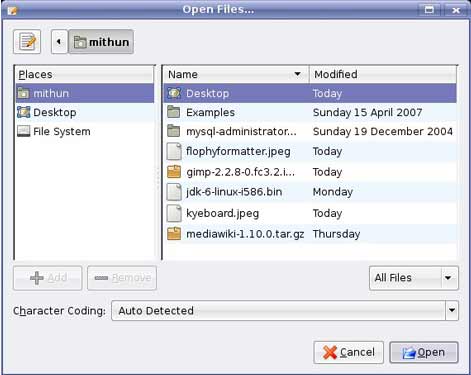
Task: Click the window menu icon in title bar
Action: 13,10
